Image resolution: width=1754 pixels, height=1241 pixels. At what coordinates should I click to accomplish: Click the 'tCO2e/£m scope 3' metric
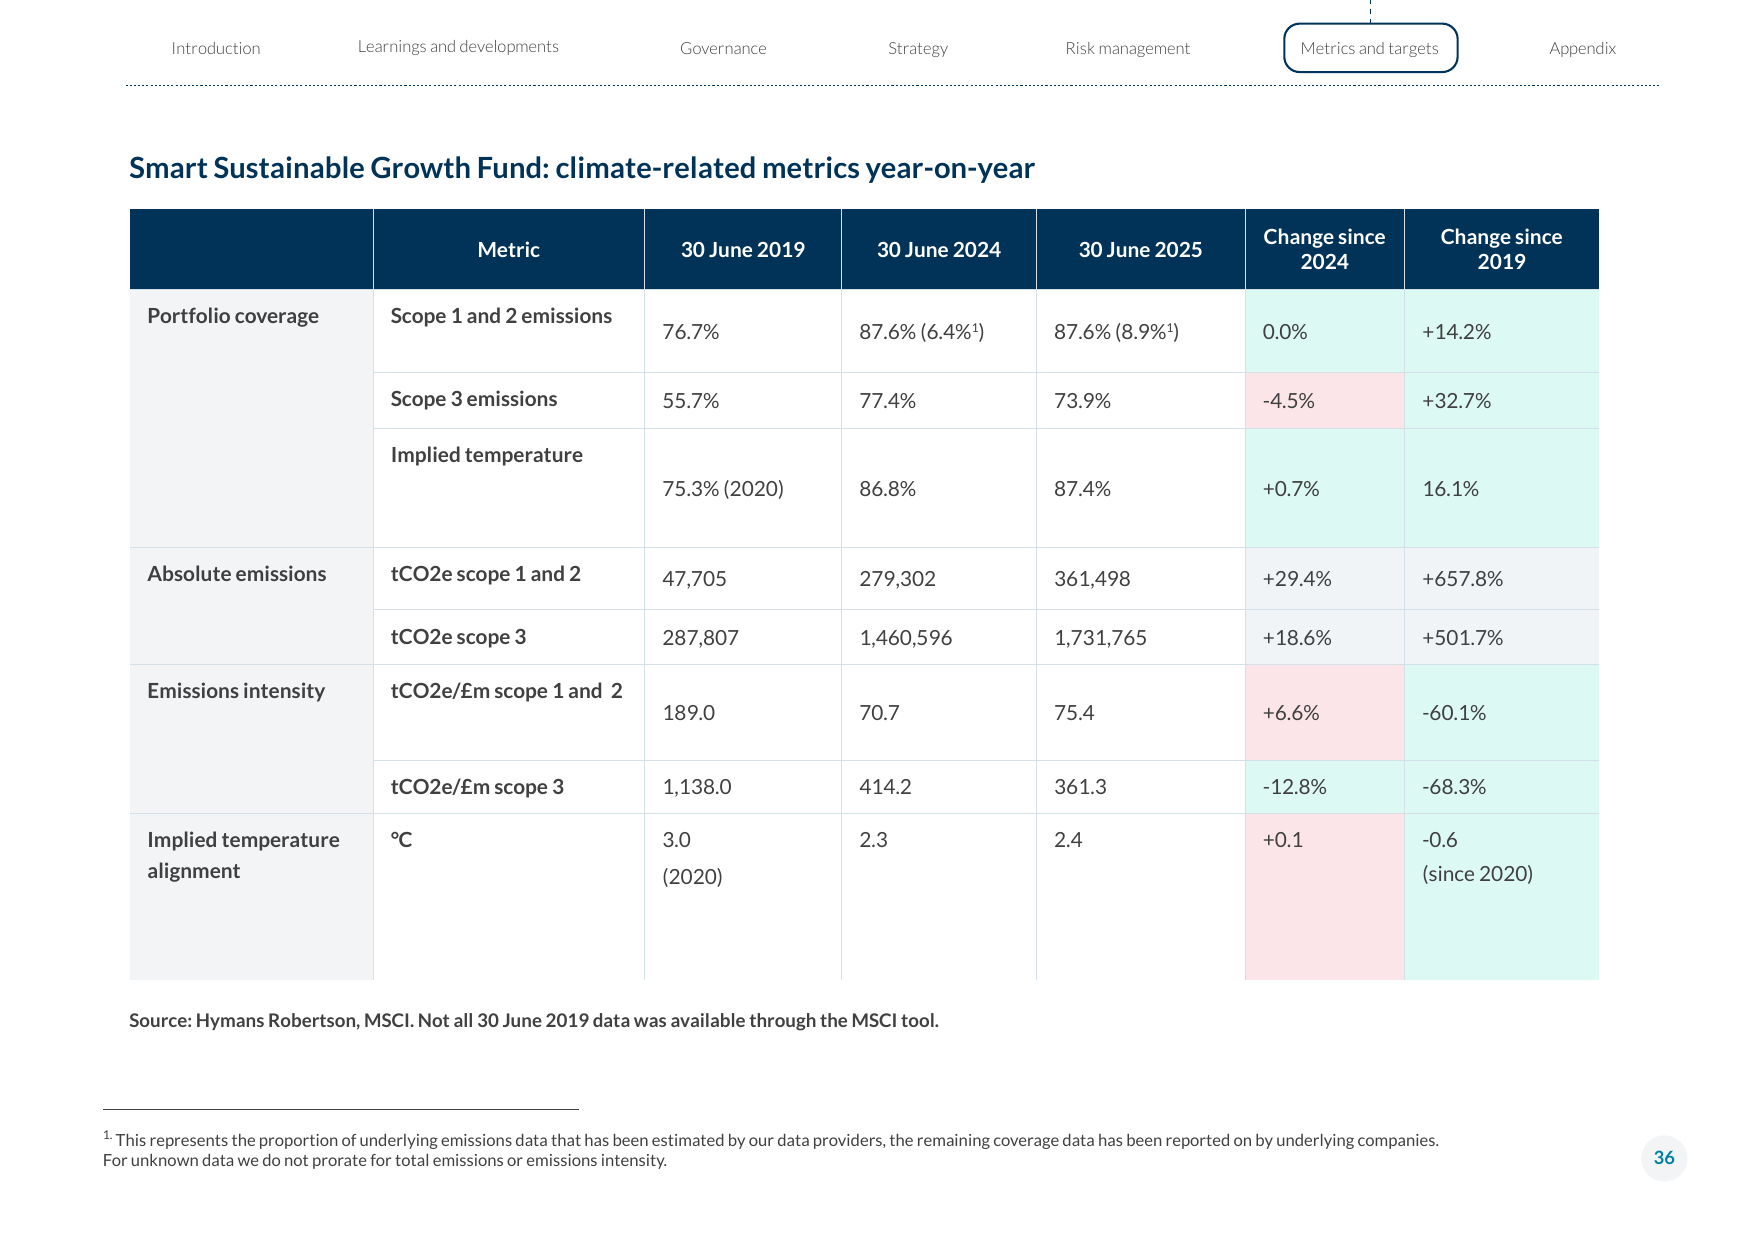point(477,787)
